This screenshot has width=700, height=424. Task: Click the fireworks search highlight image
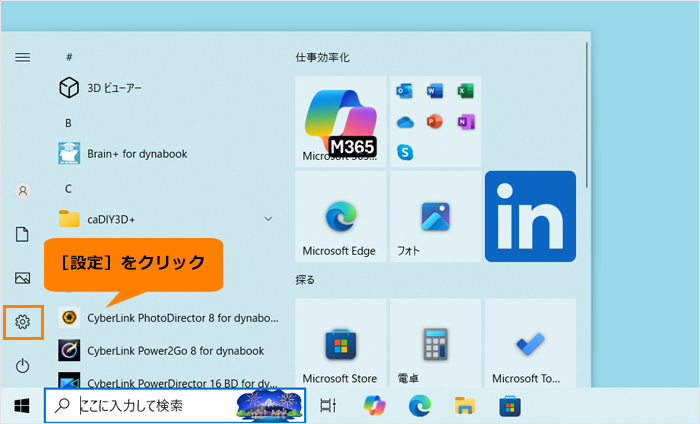[270, 405]
